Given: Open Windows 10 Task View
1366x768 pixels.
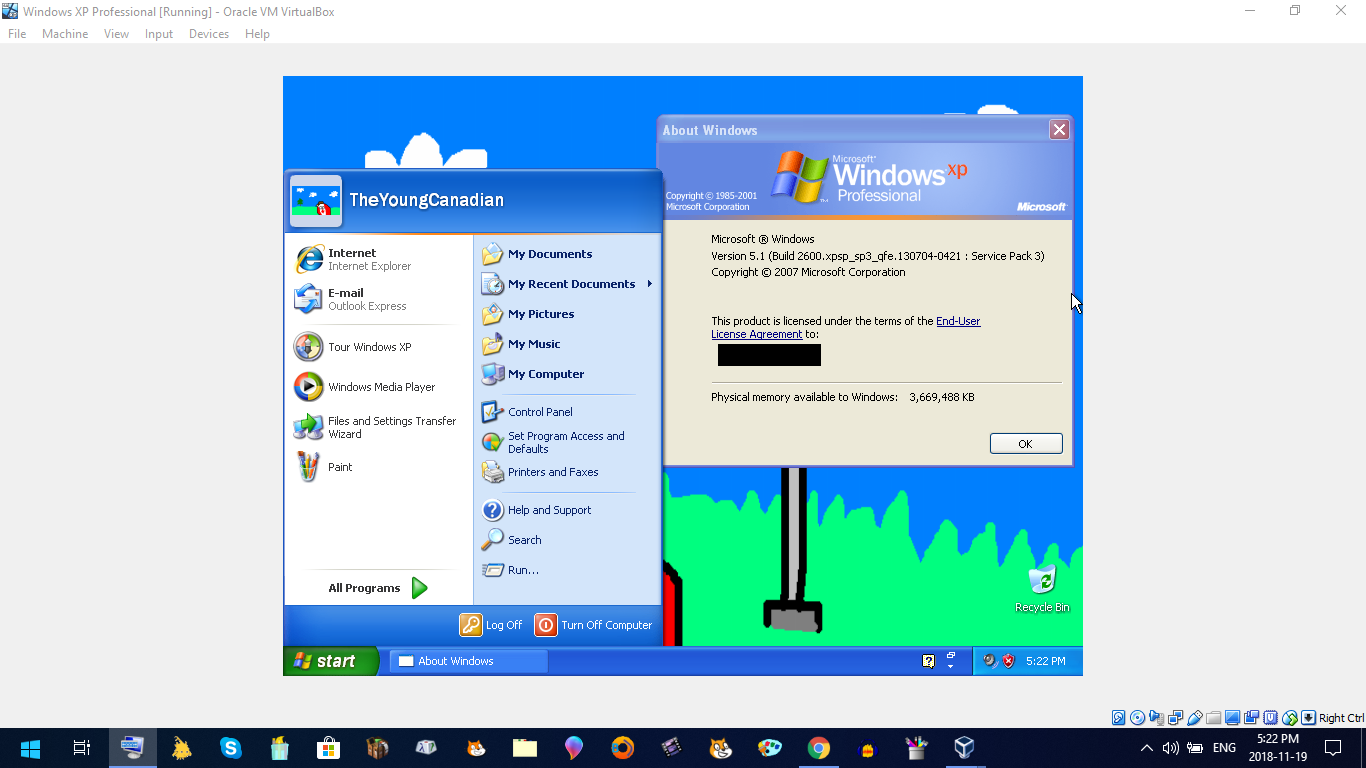Looking at the screenshot, I should pyautogui.click(x=82, y=748).
